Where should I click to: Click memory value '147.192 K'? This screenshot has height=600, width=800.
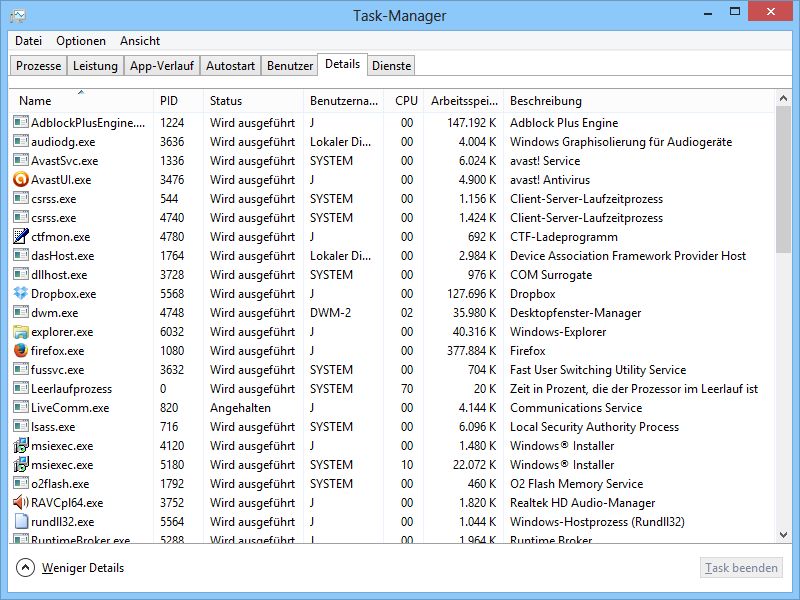click(471, 123)
